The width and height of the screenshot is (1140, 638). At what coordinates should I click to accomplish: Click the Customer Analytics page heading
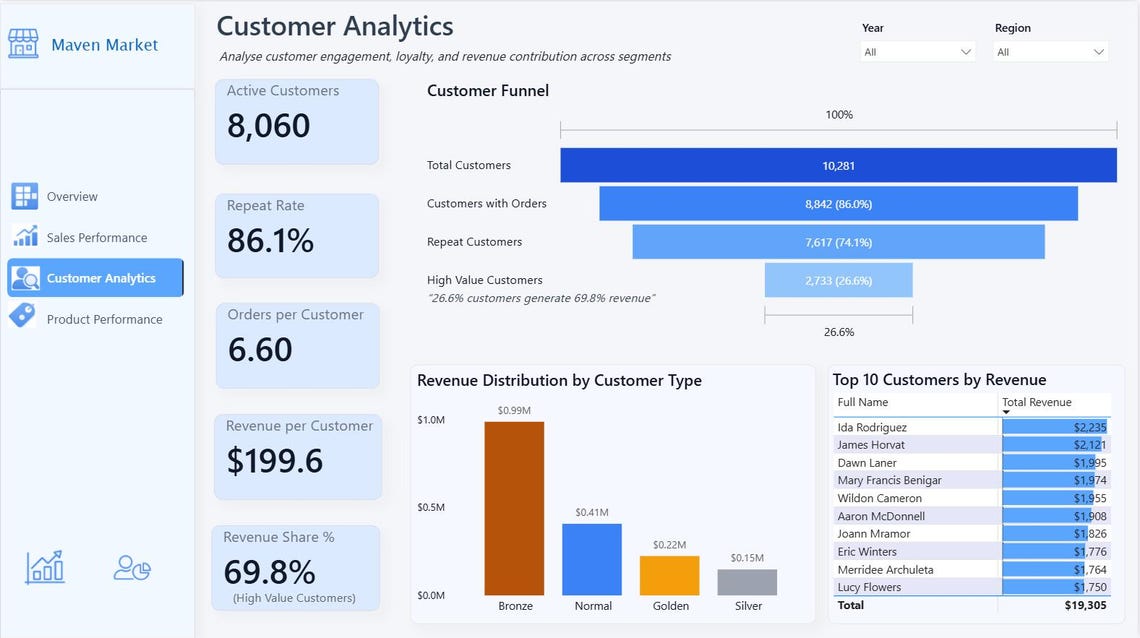point(335,26)
